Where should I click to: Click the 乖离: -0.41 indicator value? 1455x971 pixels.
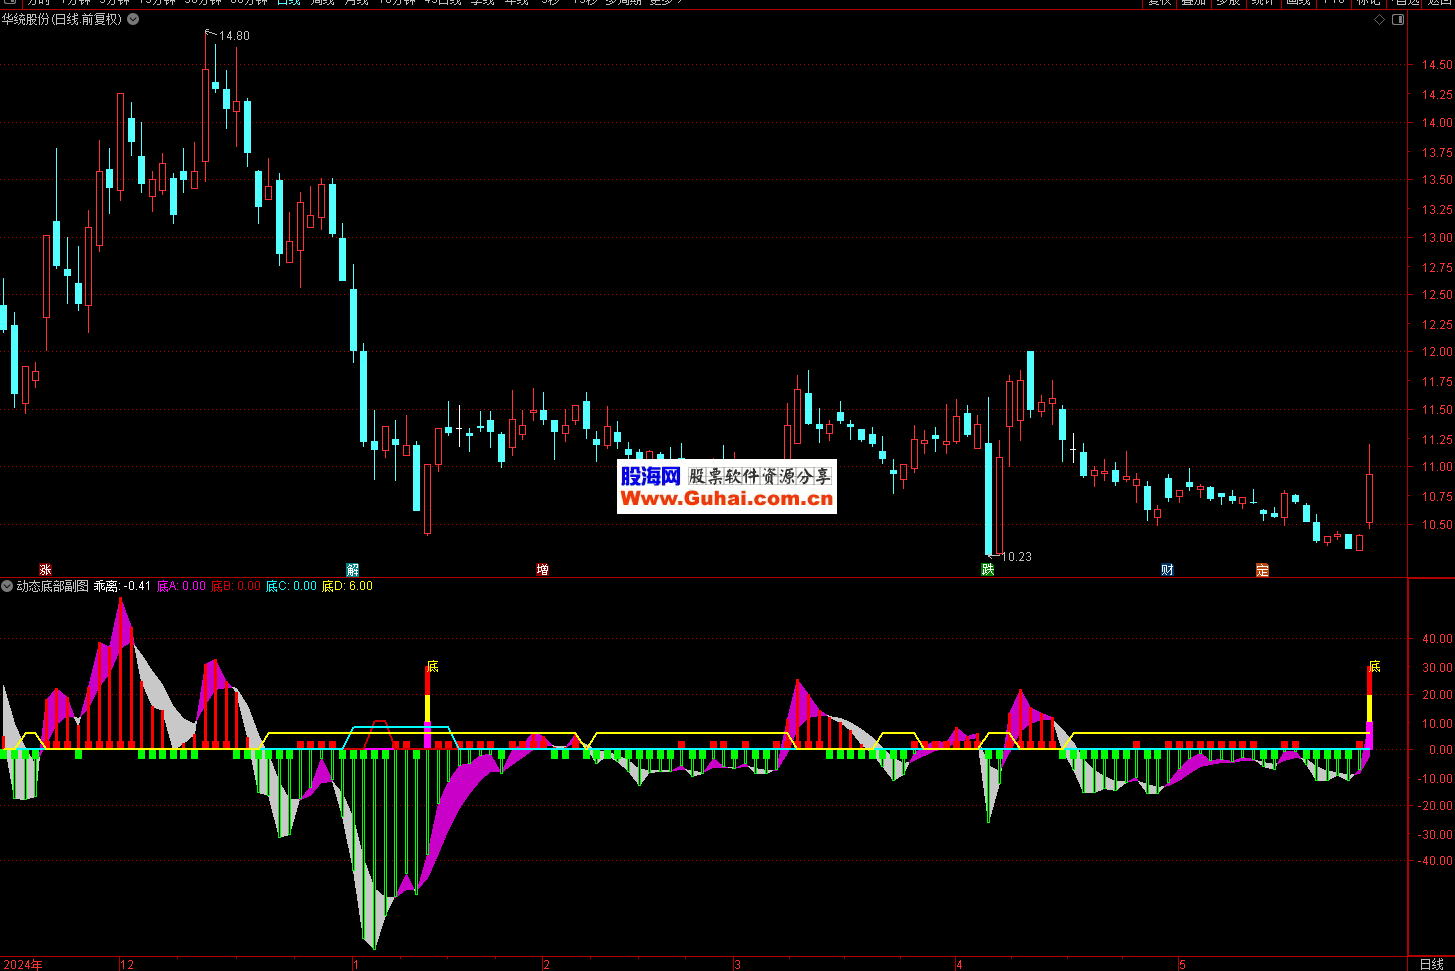point(122,586)
